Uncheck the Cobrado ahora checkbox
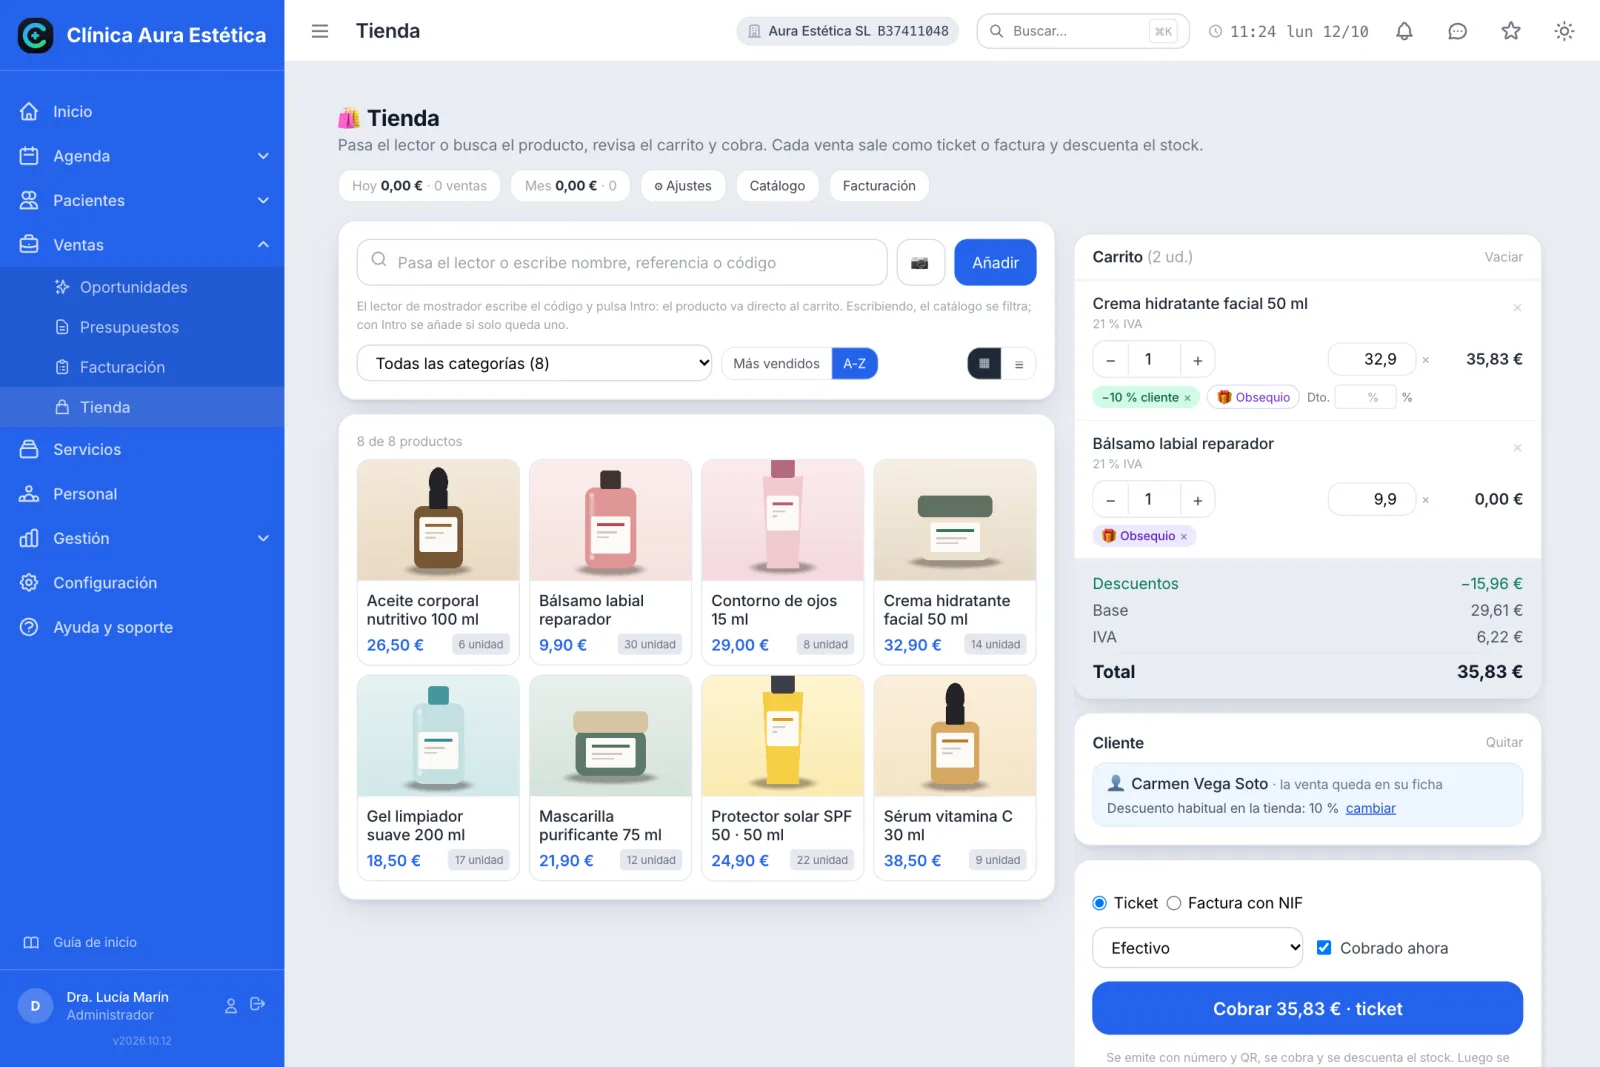 click(x=1324, y=947)
